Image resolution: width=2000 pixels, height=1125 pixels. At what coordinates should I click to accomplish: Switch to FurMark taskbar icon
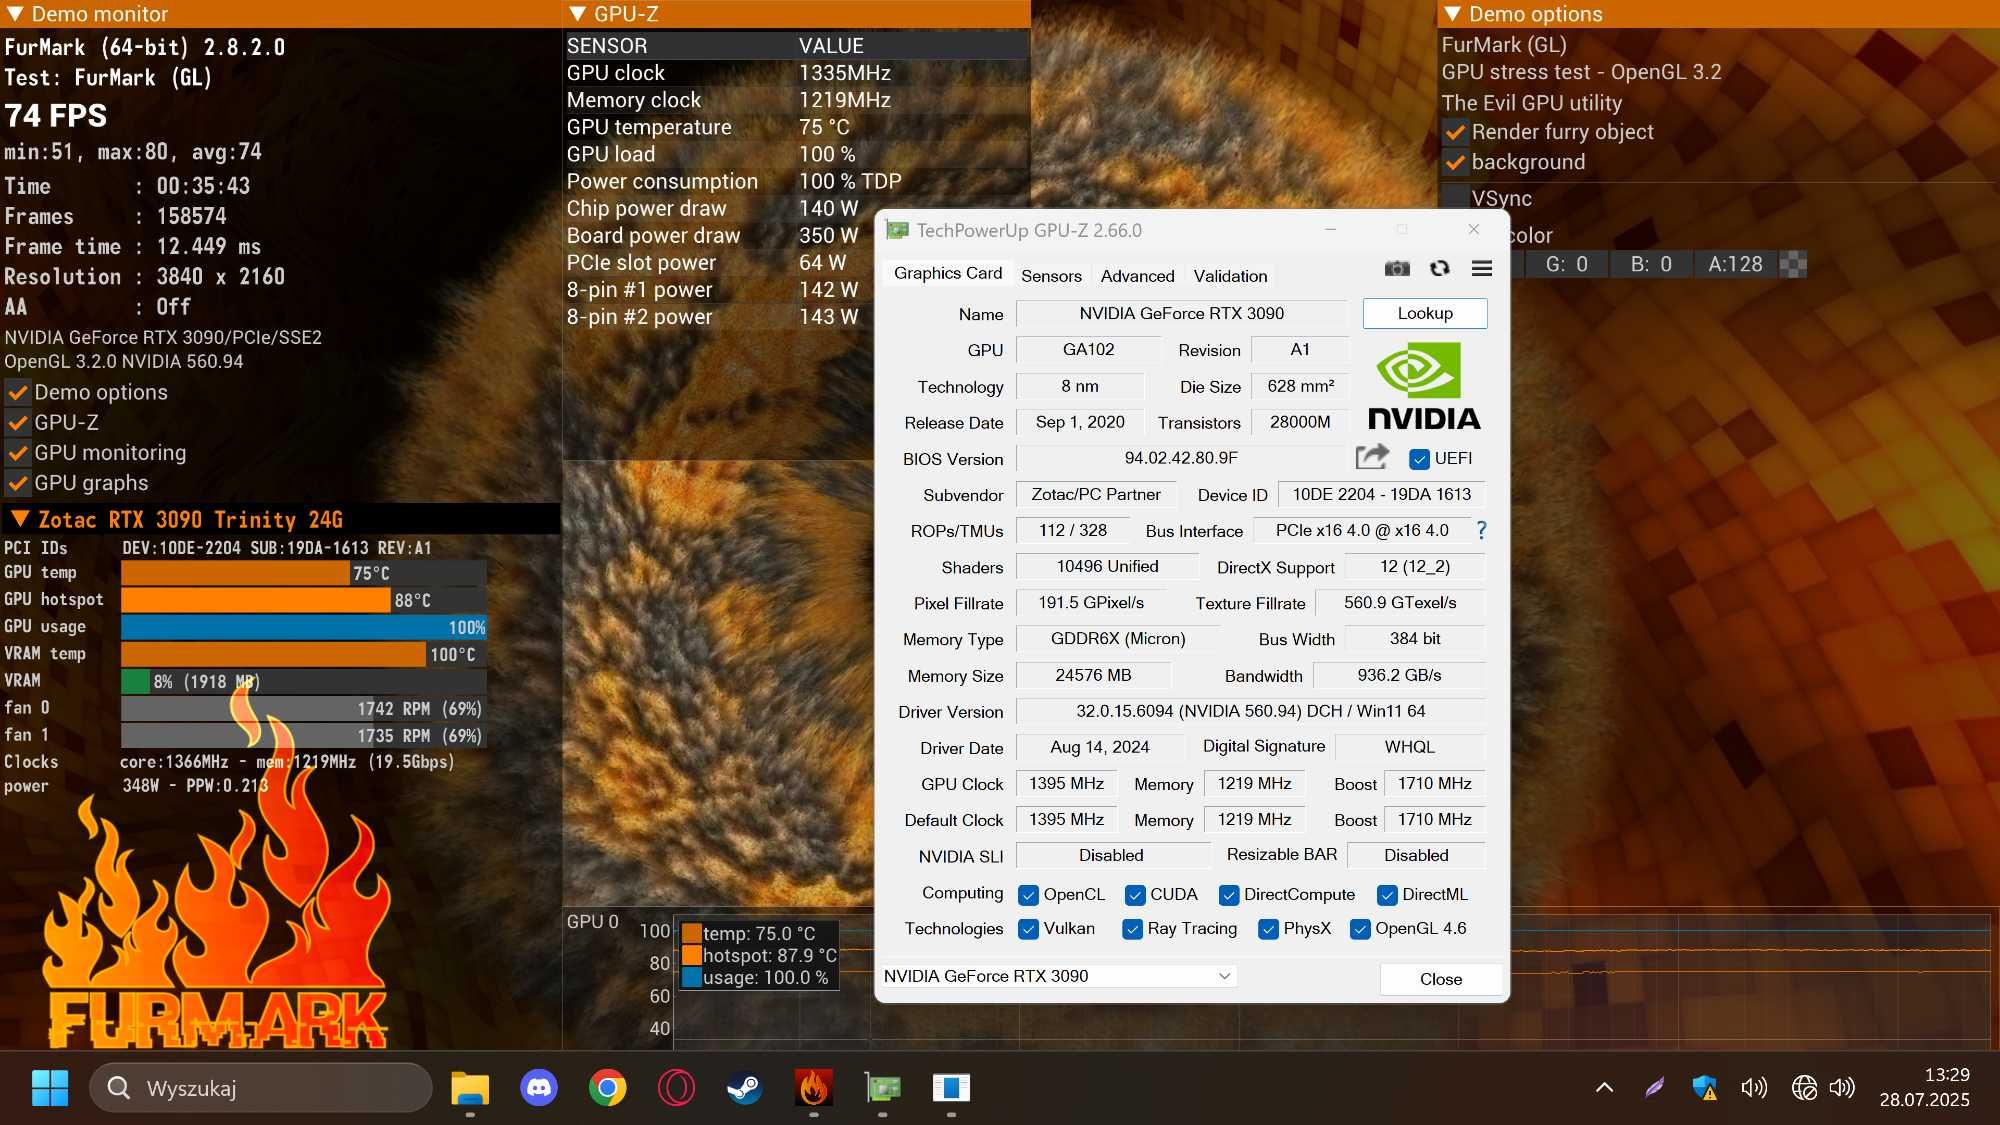click(813, 1087)
